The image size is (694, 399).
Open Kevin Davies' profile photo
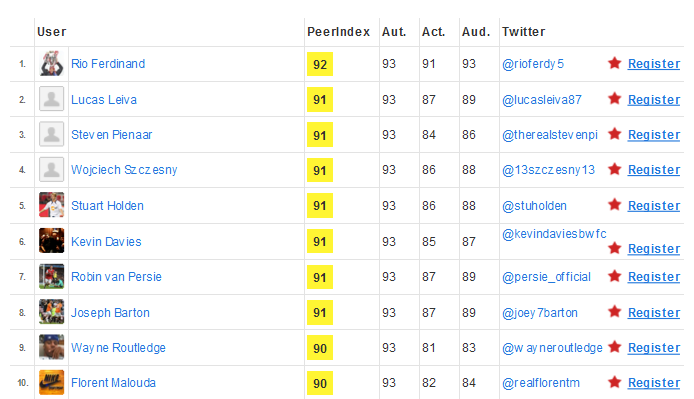51,240
